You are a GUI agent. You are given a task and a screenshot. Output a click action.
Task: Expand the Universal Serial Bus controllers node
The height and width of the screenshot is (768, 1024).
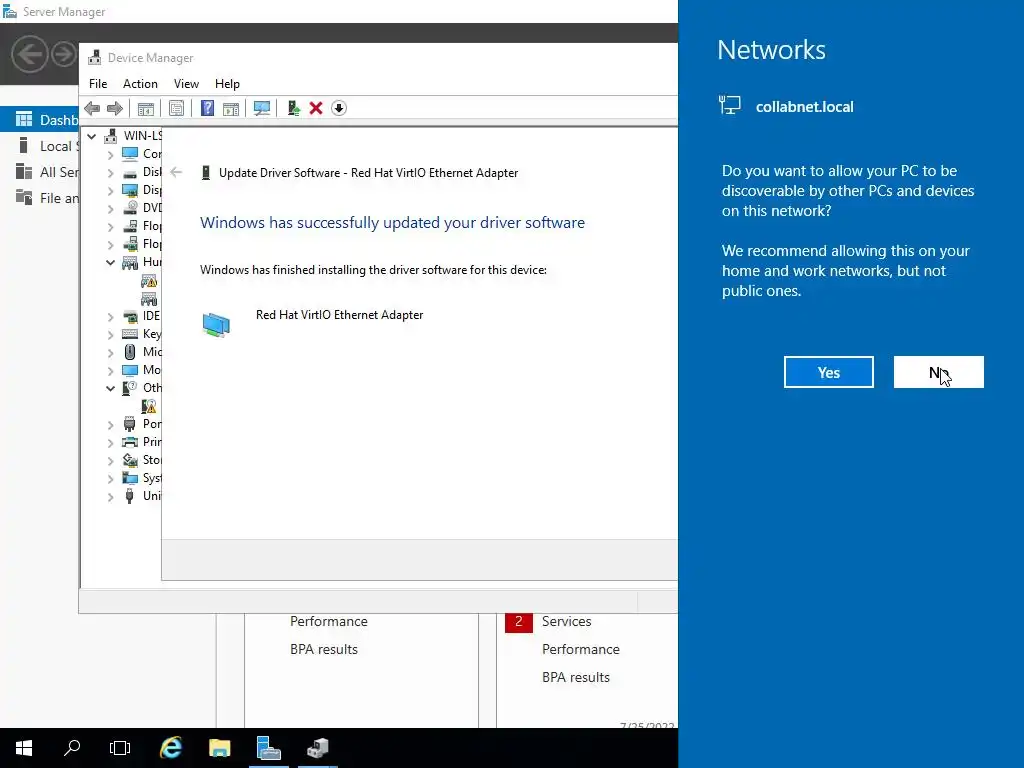110,496
